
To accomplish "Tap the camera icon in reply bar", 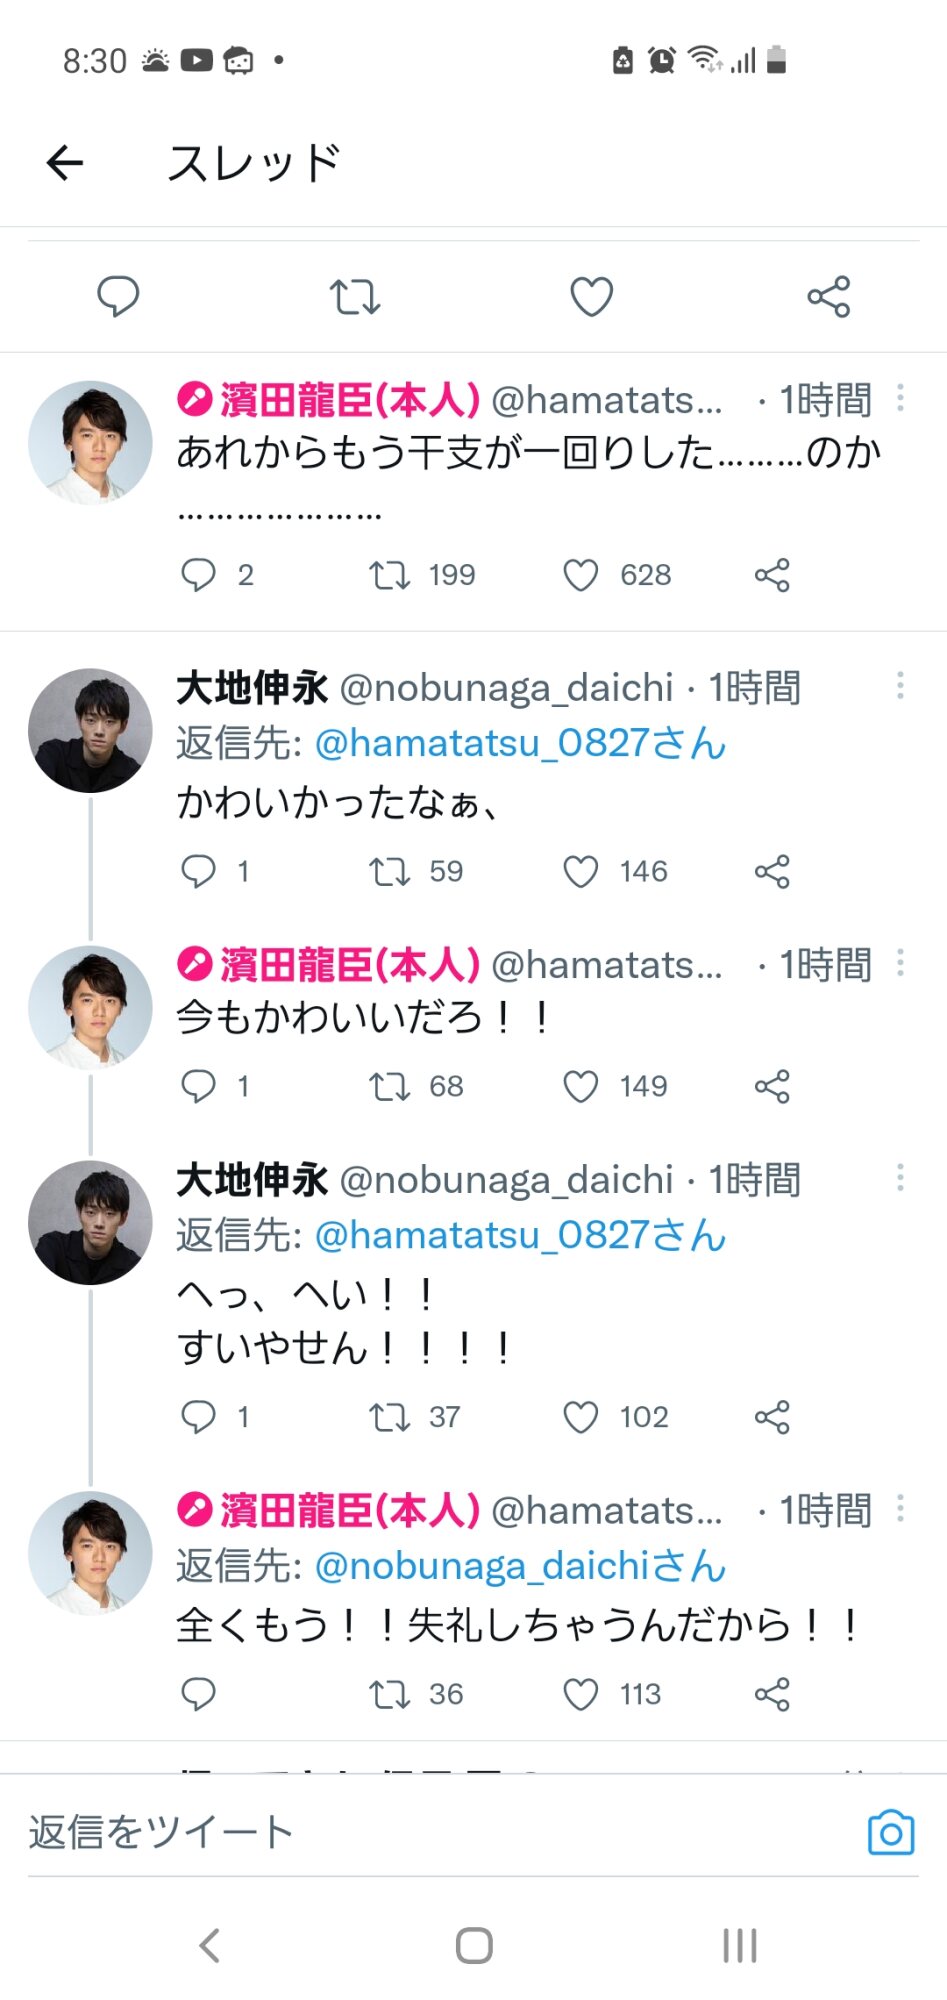I will pyautogui.click(x=891, y=1832).
